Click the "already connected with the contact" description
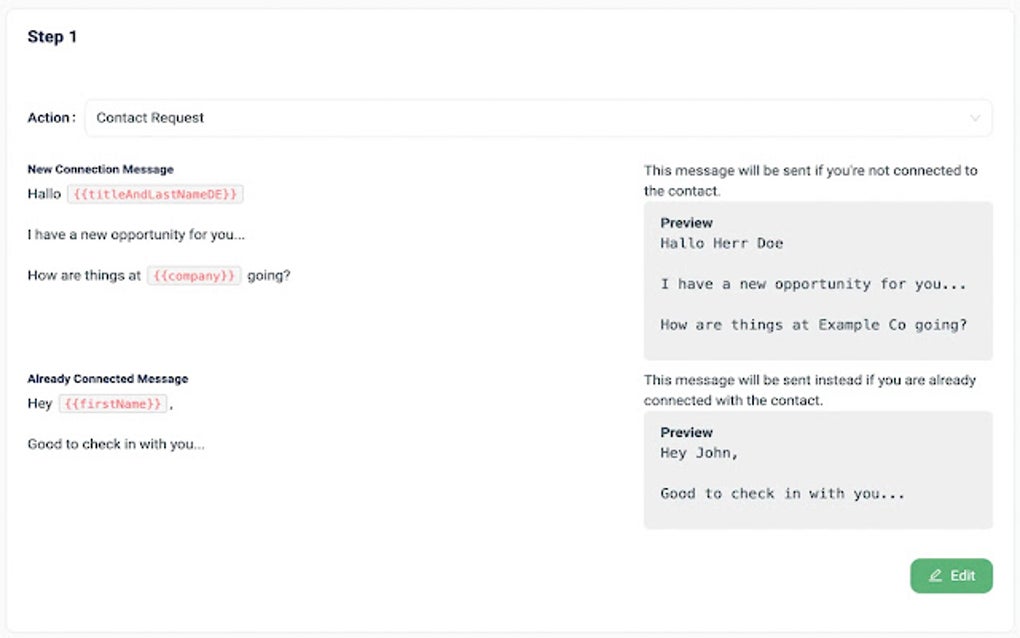 click(809, 390)
